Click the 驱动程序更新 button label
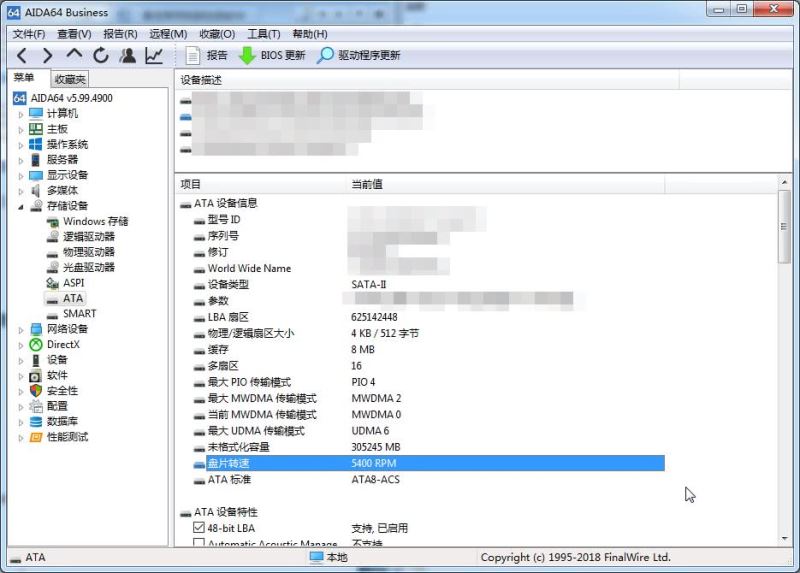Screen dimensions: 800x573 (369, 55)
